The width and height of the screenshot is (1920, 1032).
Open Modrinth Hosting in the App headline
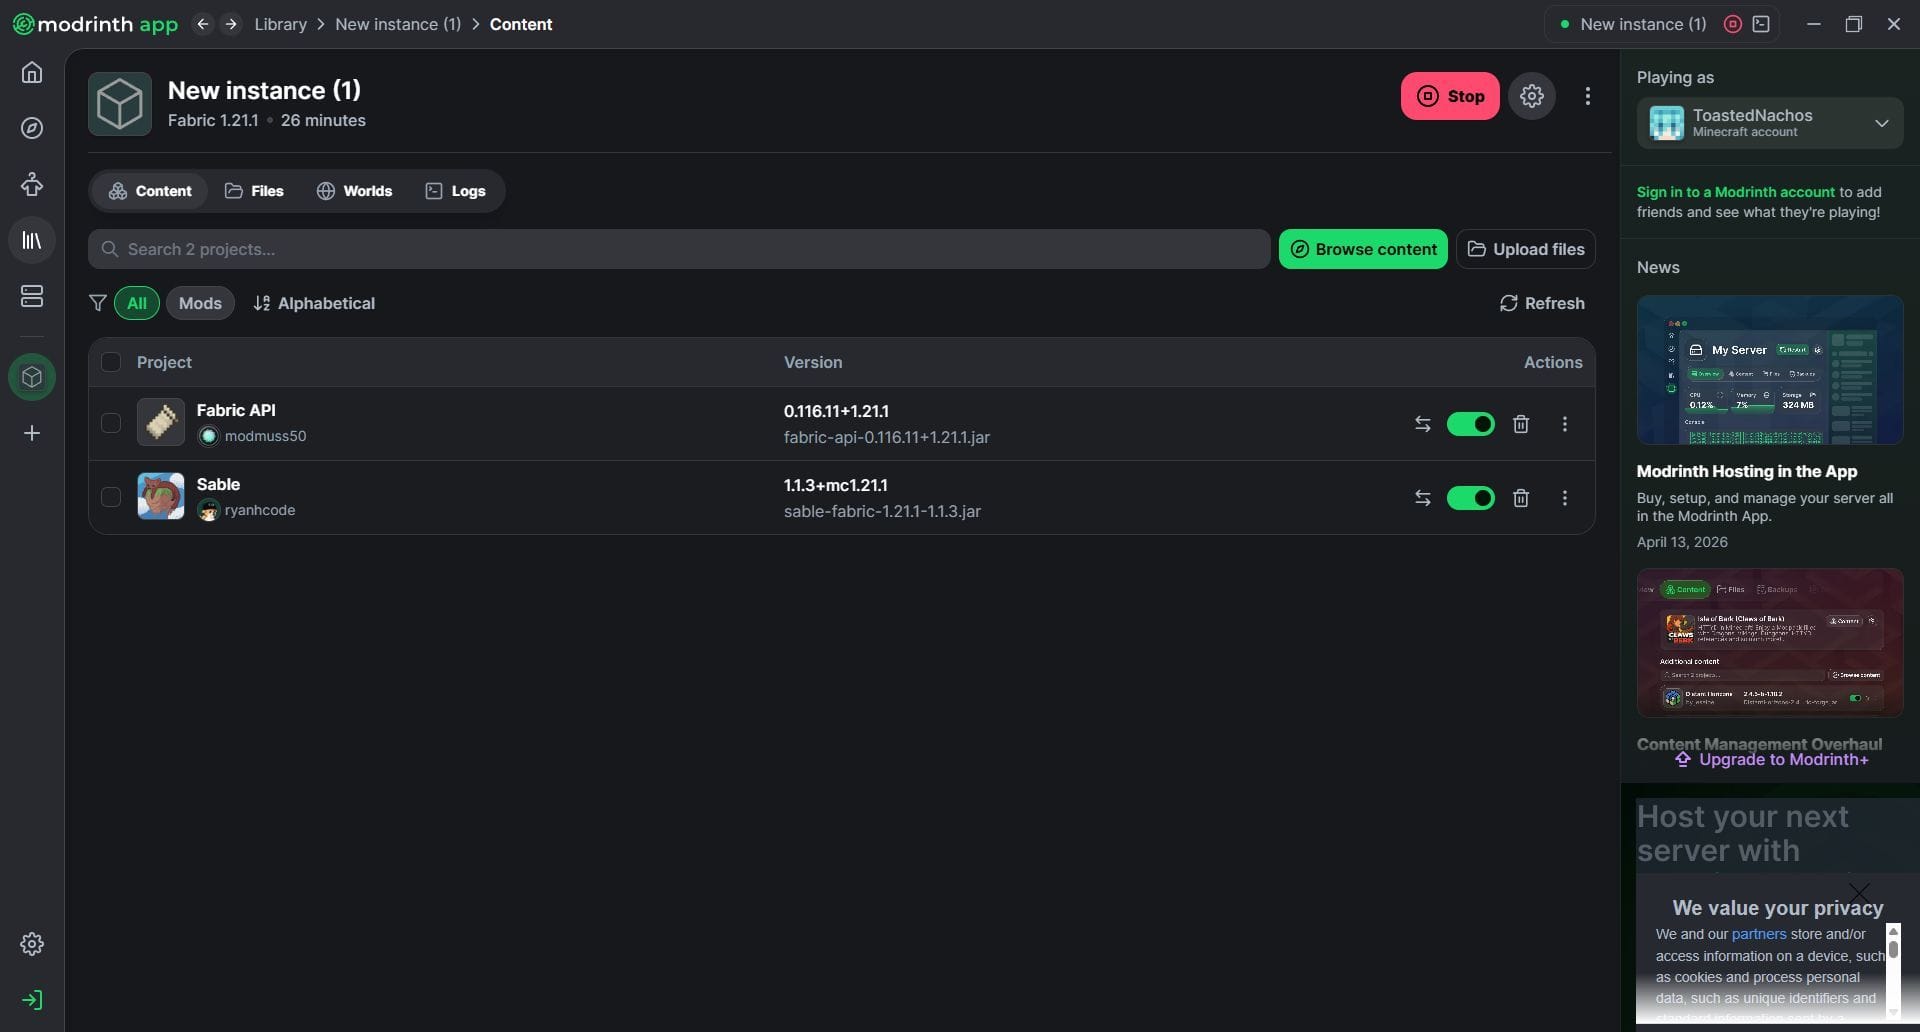(1747, 471)
